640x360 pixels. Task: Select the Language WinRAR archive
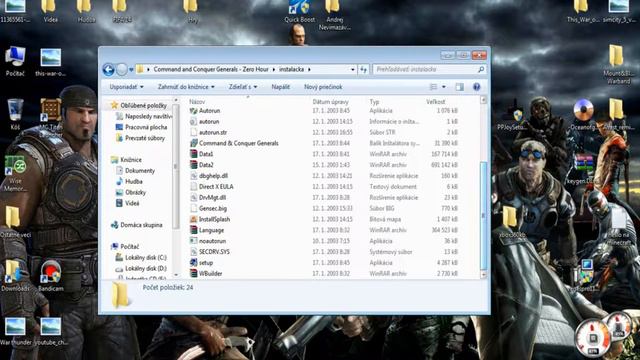pyautogui.click(x=211, y=230)
